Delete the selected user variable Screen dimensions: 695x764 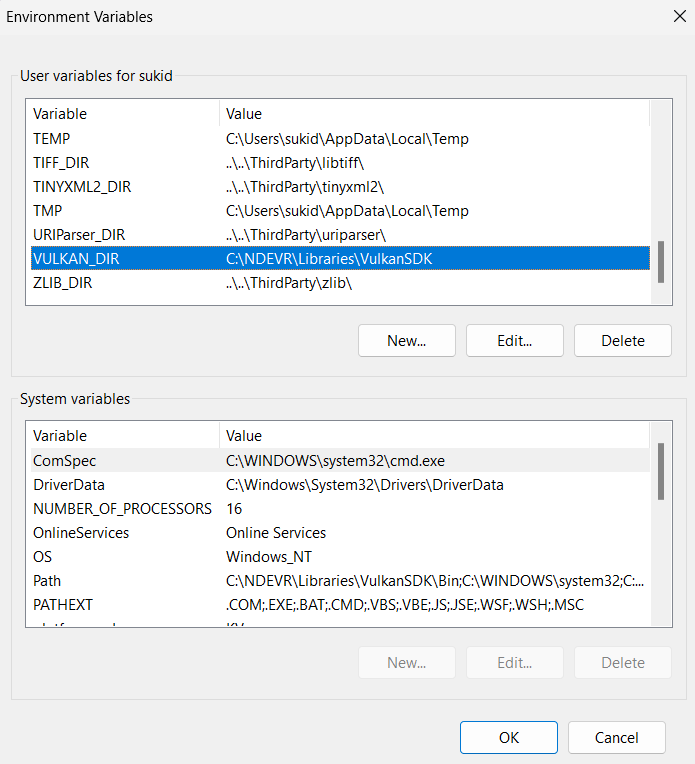tap(622, 340)
